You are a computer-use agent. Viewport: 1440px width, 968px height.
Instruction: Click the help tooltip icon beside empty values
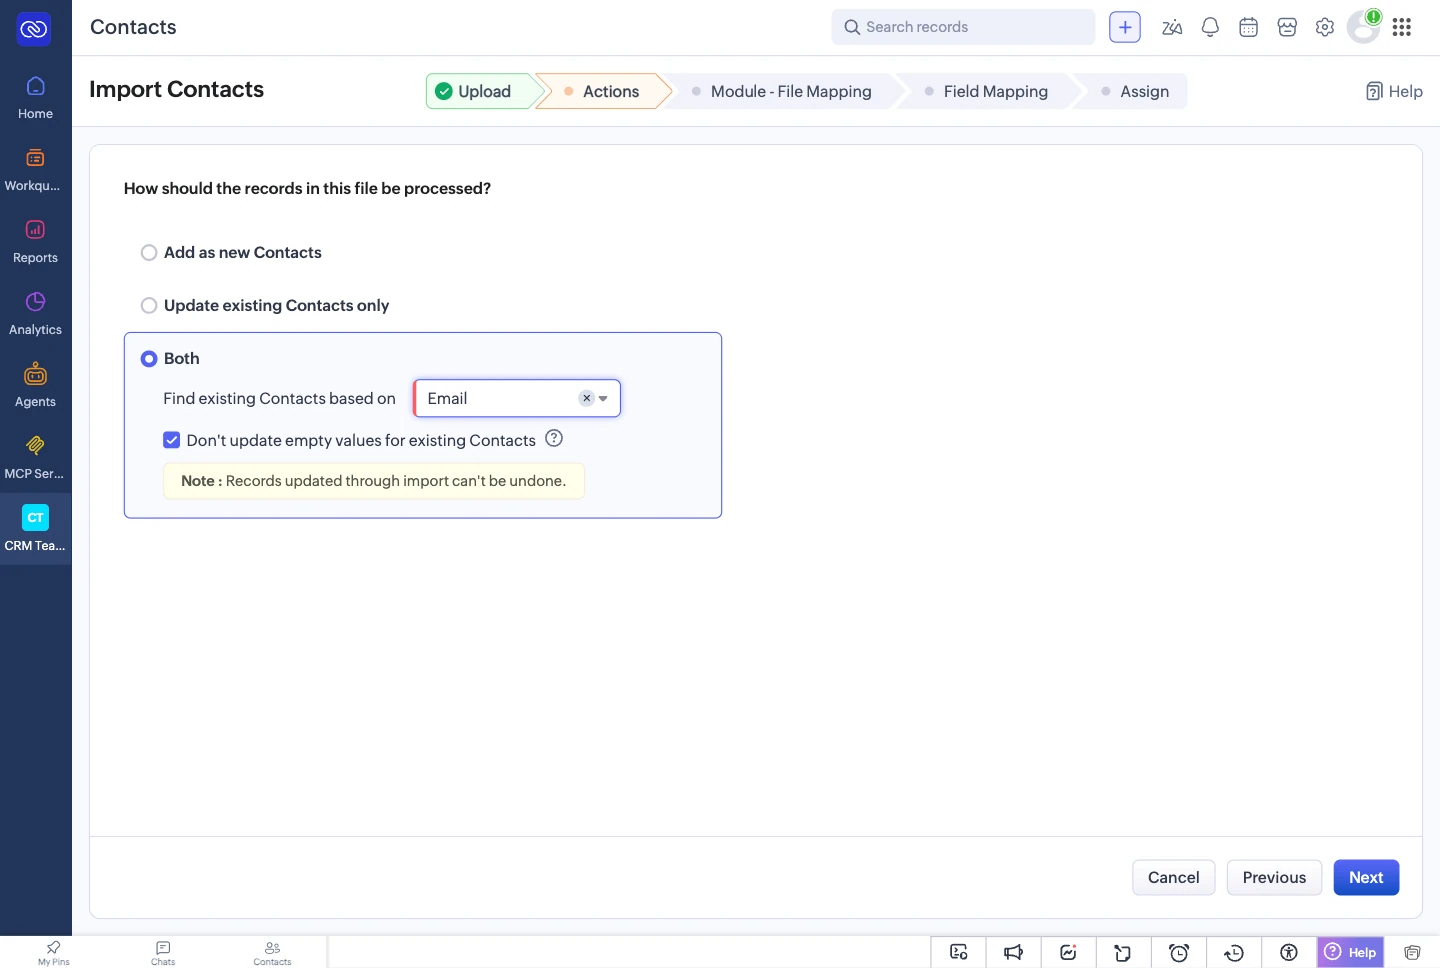pyautogui.click(x=554, y=438)
